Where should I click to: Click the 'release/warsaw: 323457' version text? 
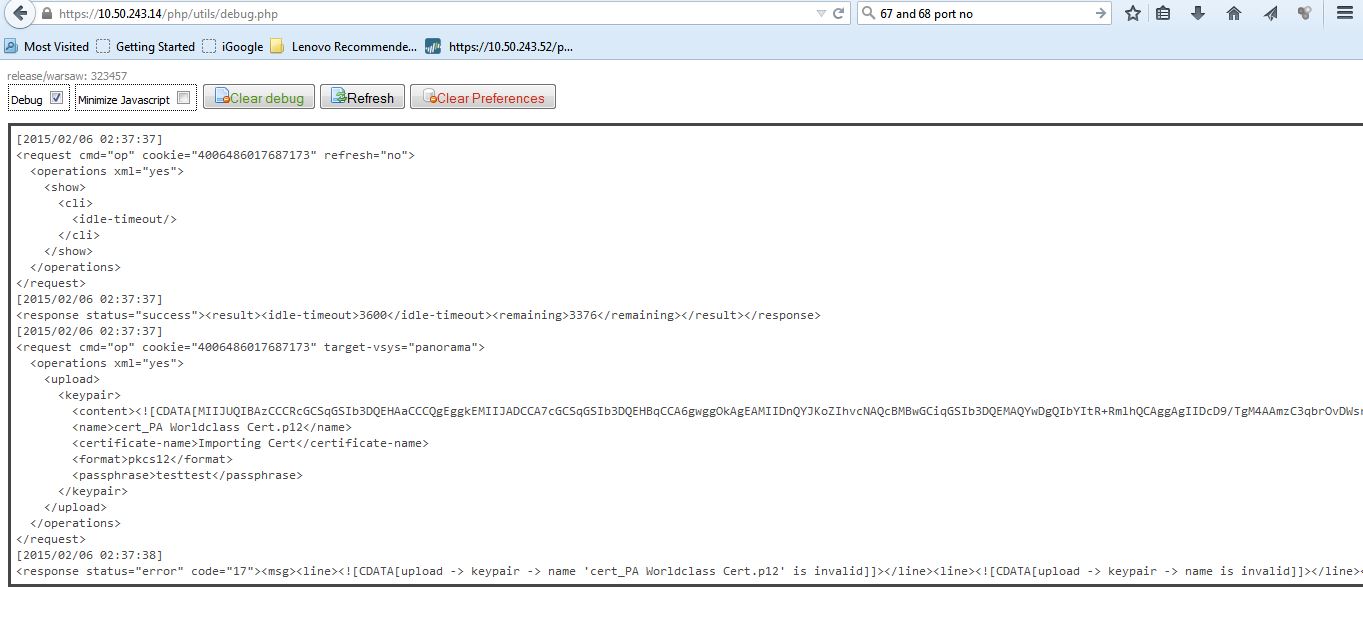tap(67, 76)
